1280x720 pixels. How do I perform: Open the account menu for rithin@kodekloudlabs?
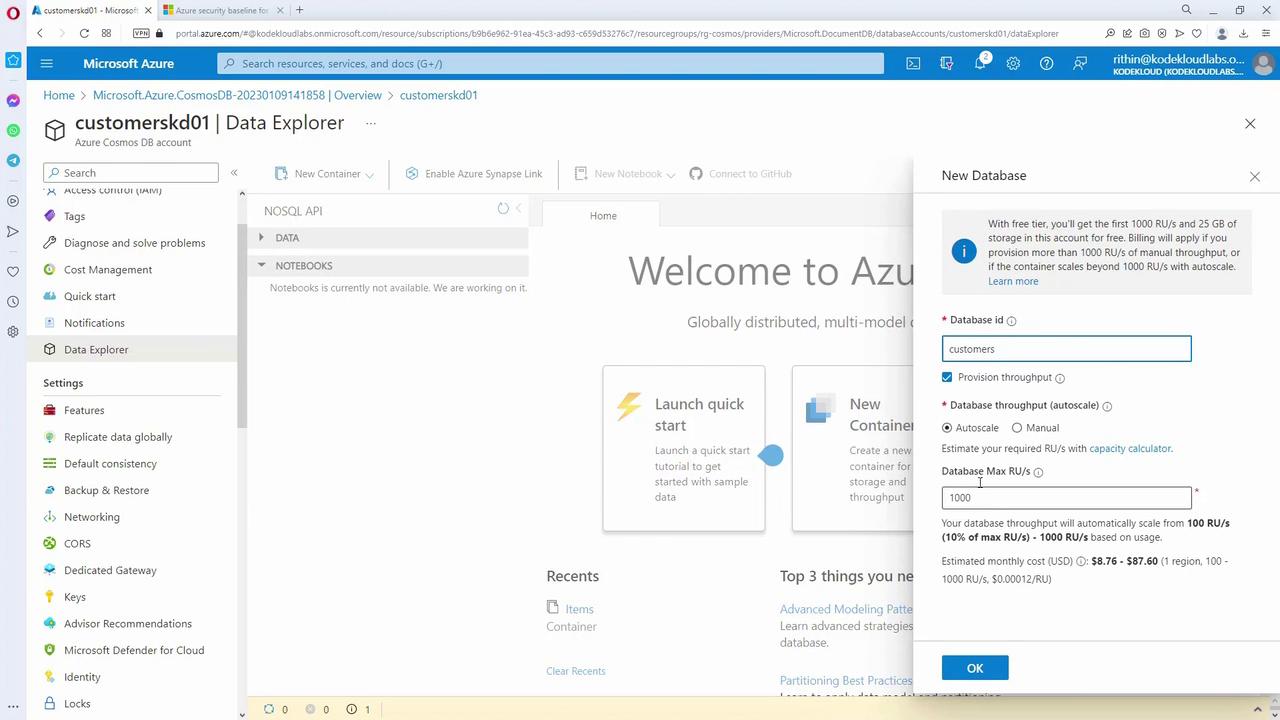point(1194,64)
